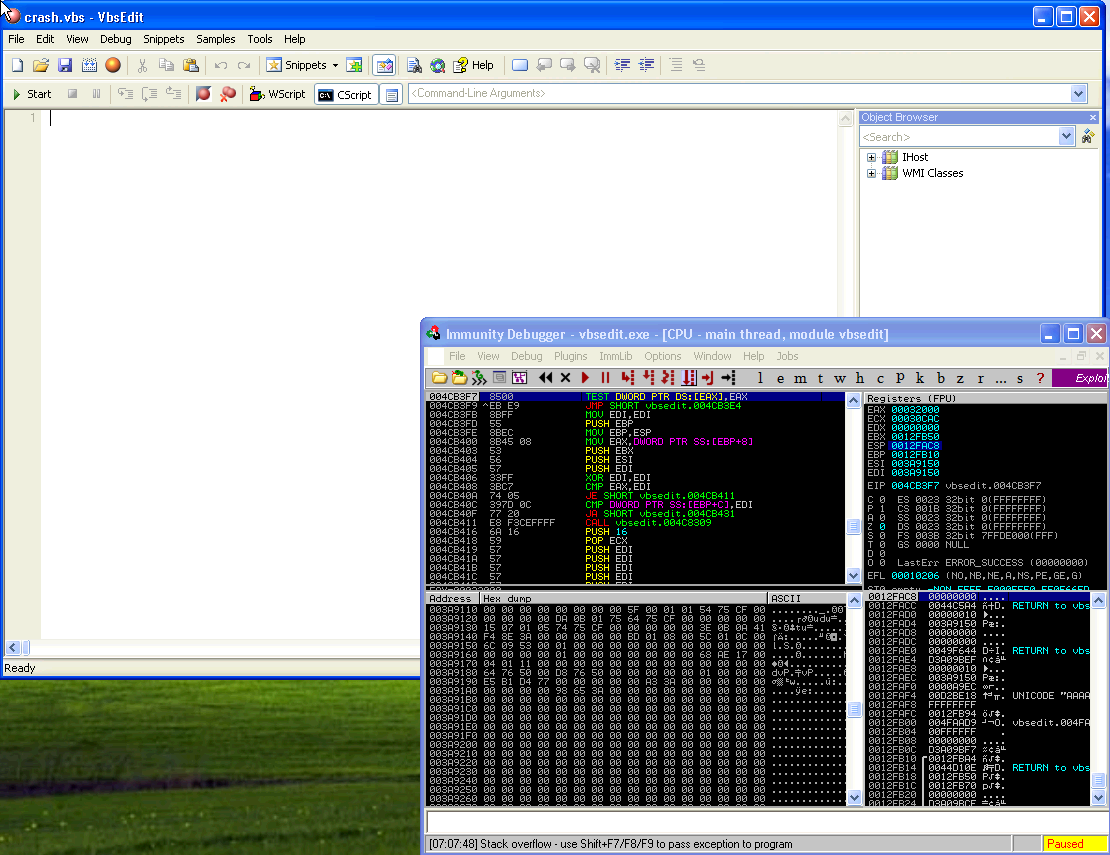This screenshot has width=1110, height=855.
Task: Click the globe search icon in VbsEdit toolbar
Action: 438,65
